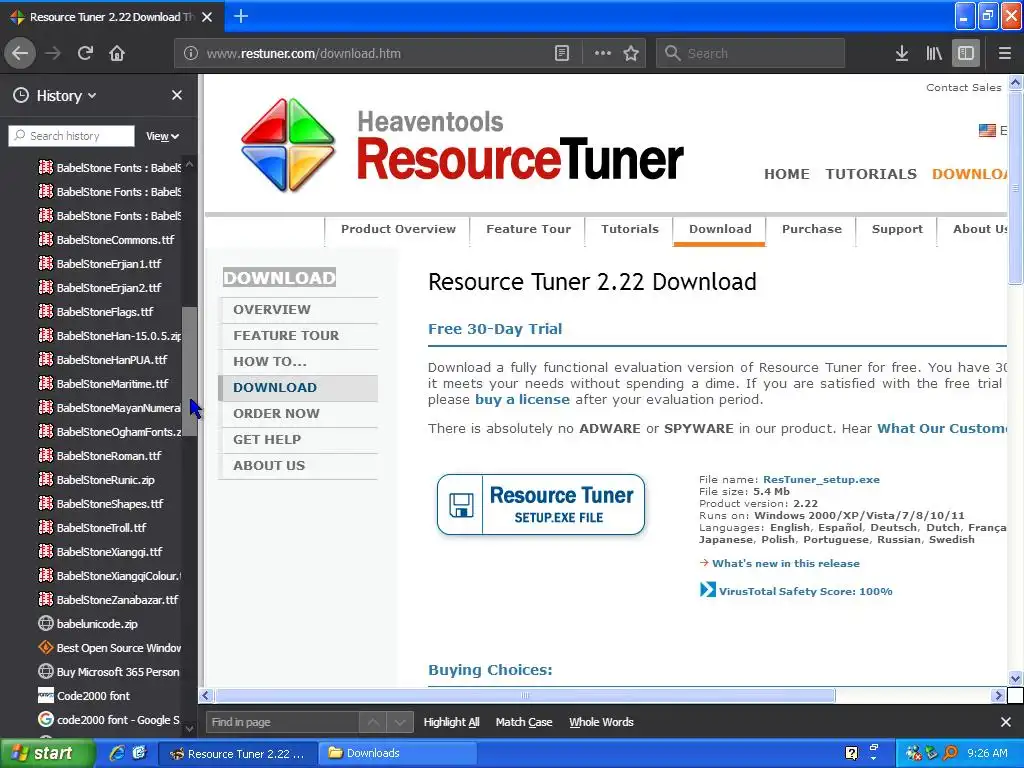Close the Resource Tuner 2.22 Download tab

[x=207, y=17]
